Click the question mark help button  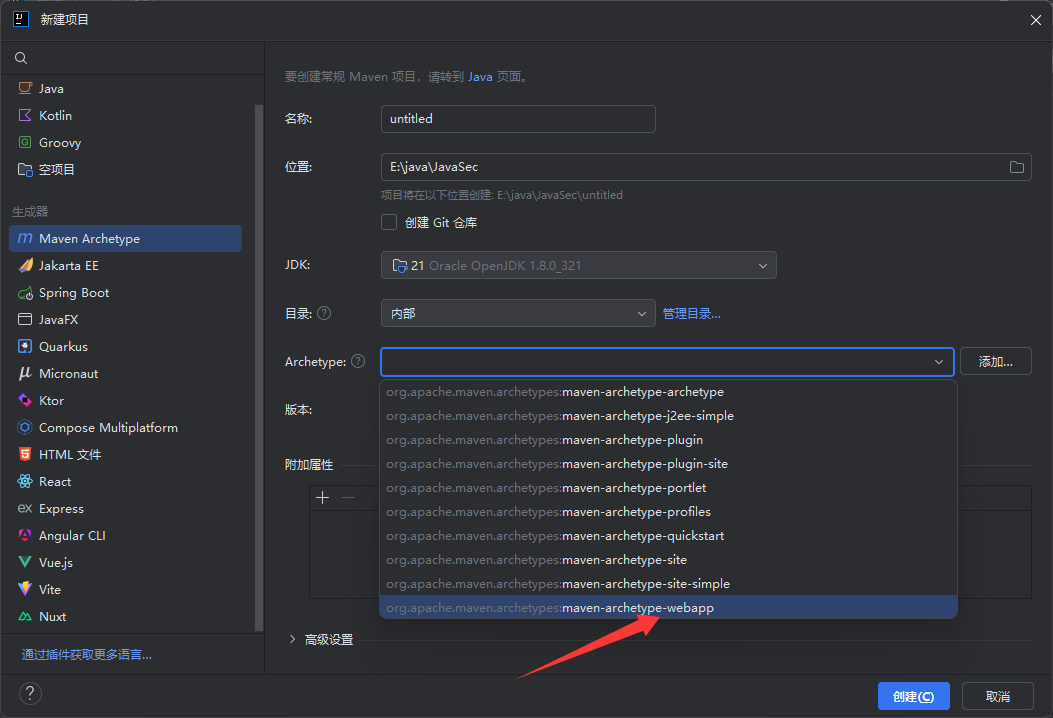click(30, 694)
